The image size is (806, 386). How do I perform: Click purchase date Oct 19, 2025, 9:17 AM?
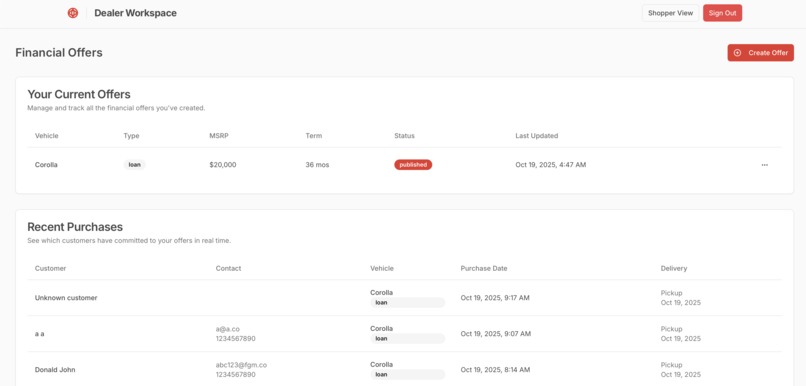click(x=495, y=298)
